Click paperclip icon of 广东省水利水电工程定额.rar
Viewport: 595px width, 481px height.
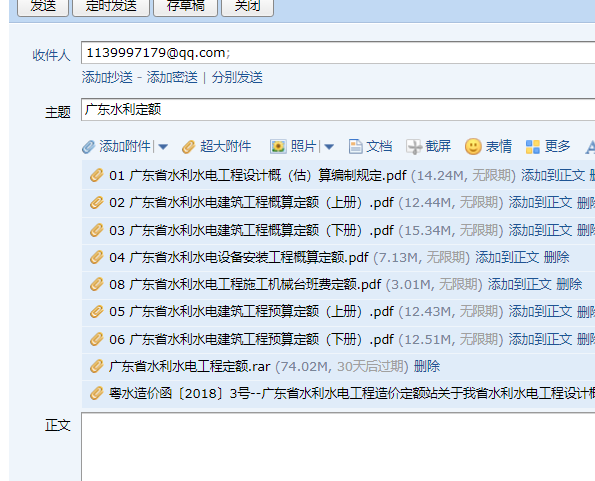(x=97, y=366)
